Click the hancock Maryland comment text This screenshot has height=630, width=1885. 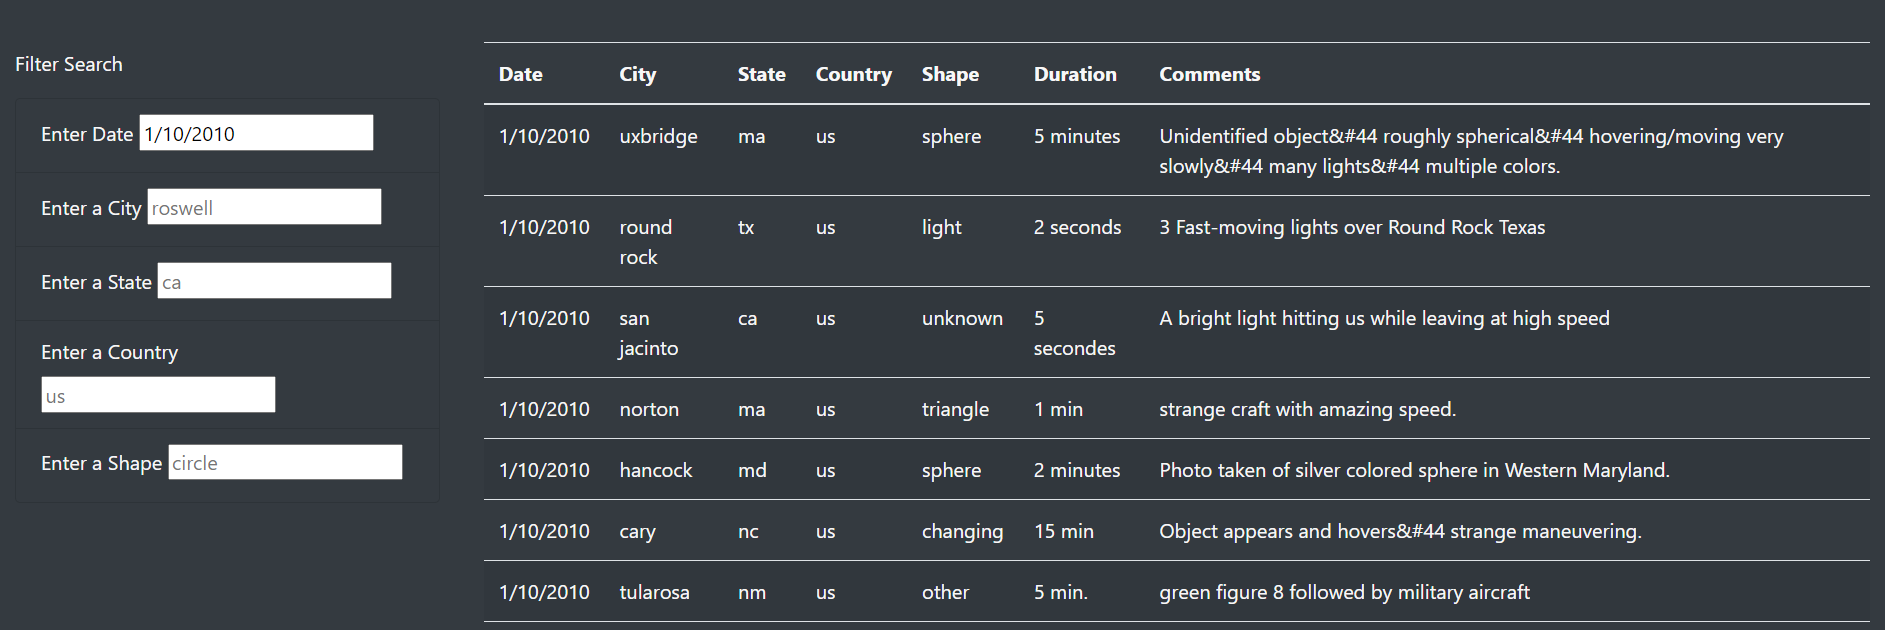(x=1413, y=469)
